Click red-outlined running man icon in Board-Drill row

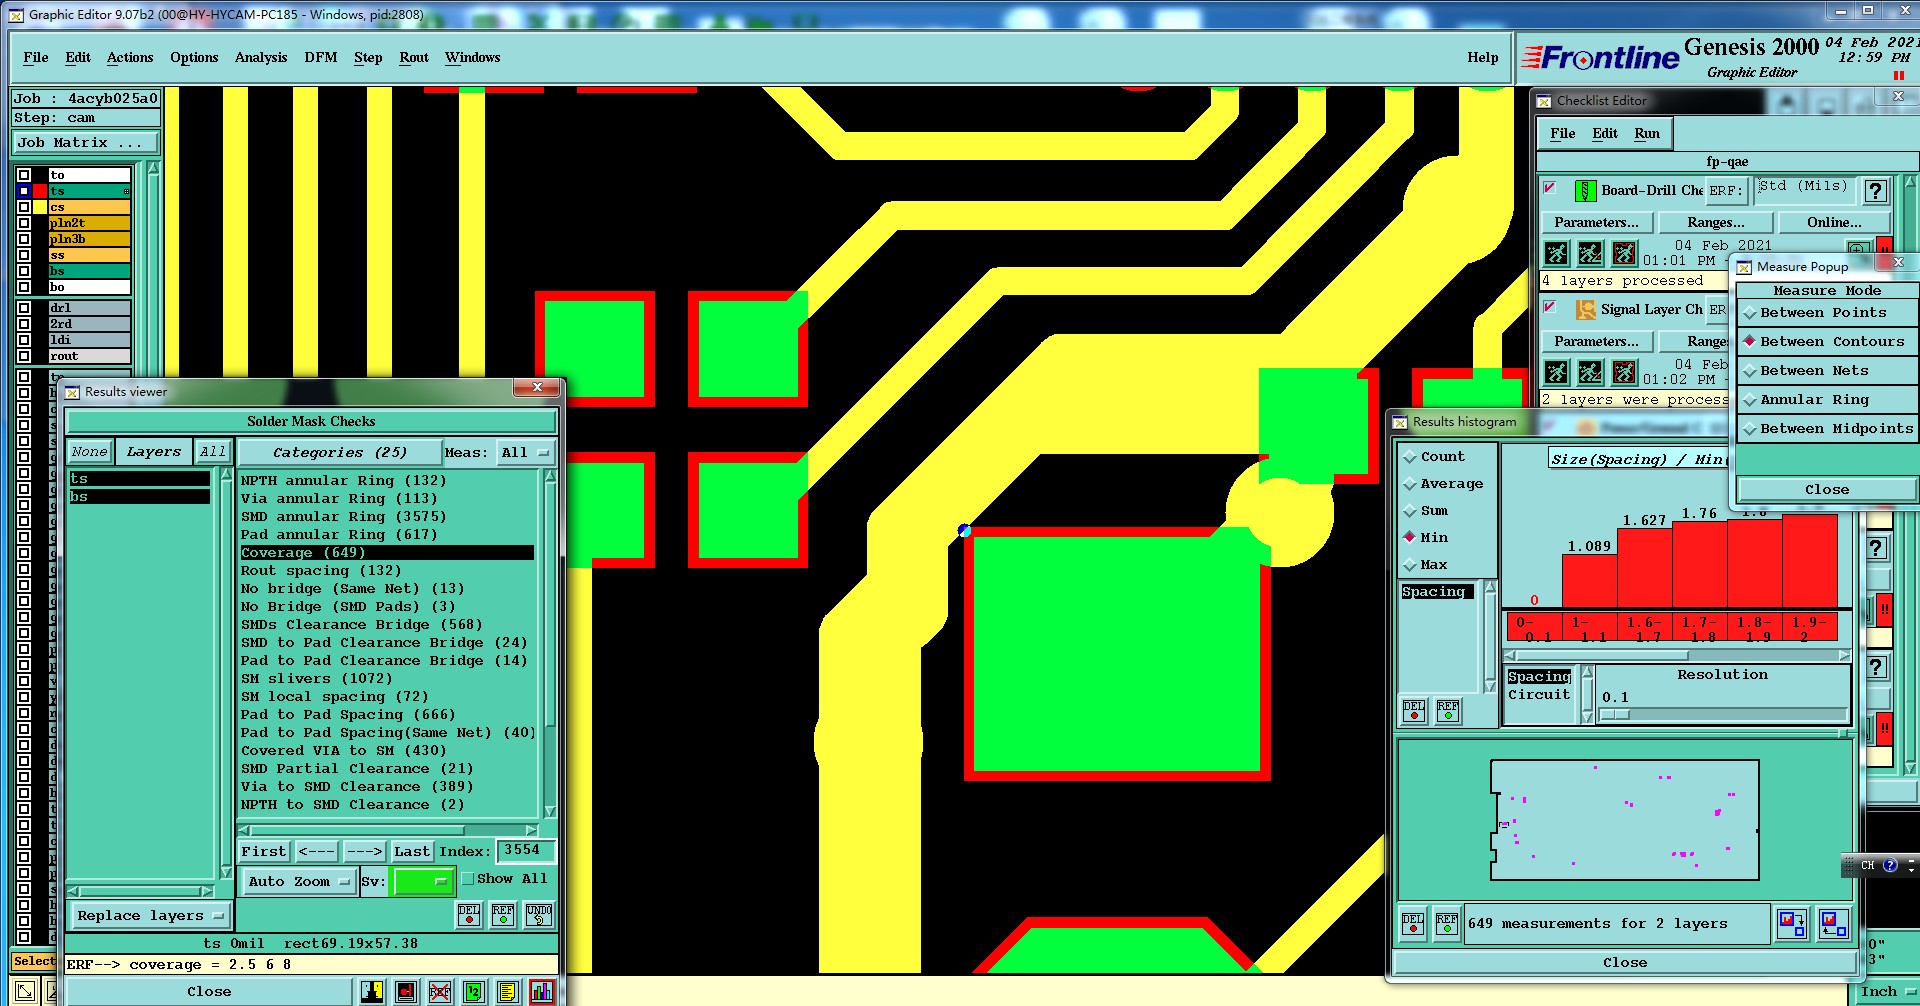click(x=1625, y=253)
